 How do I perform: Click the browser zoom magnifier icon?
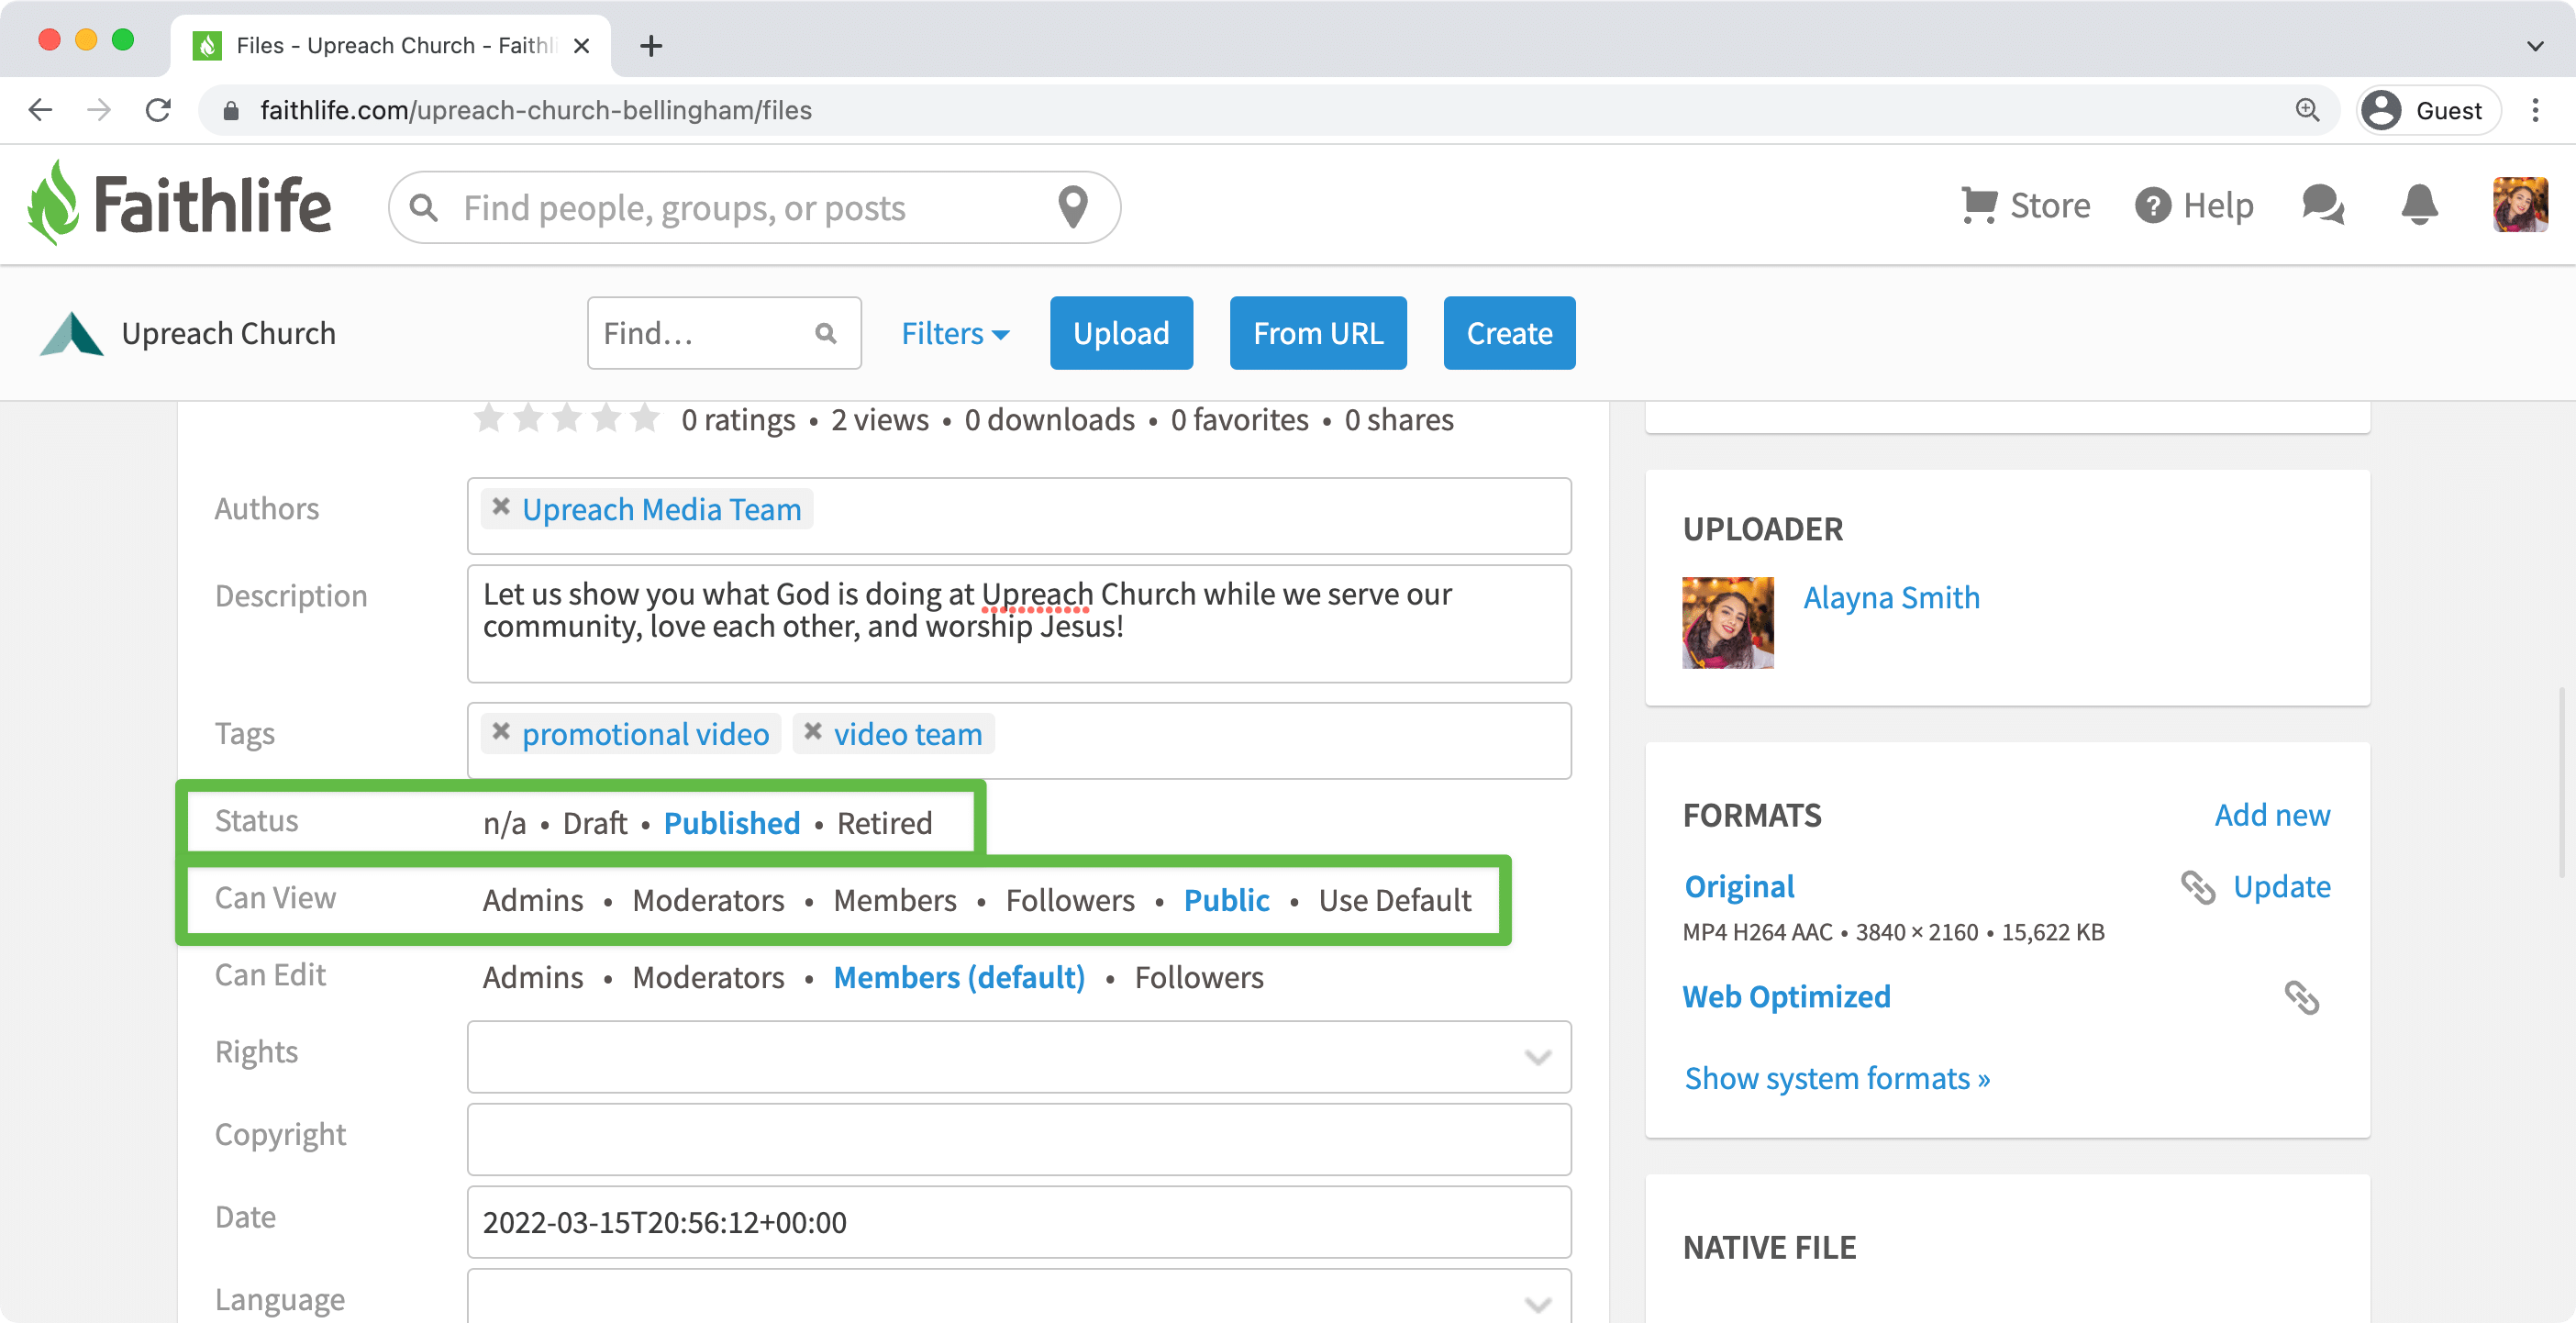2307,110
